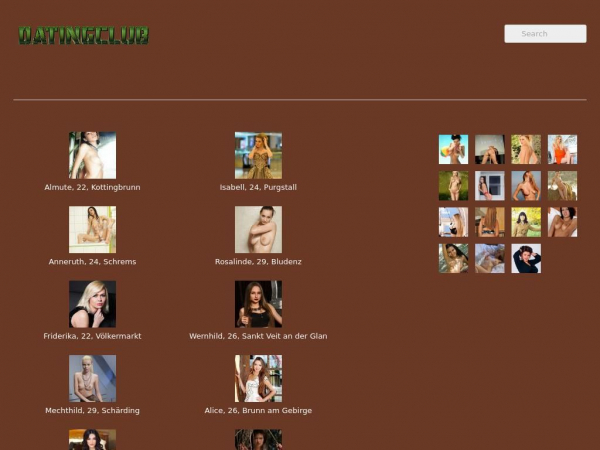Click the 'Anneruth, 24, Schrems' link
600x450 pixels.
click(93, 262)
